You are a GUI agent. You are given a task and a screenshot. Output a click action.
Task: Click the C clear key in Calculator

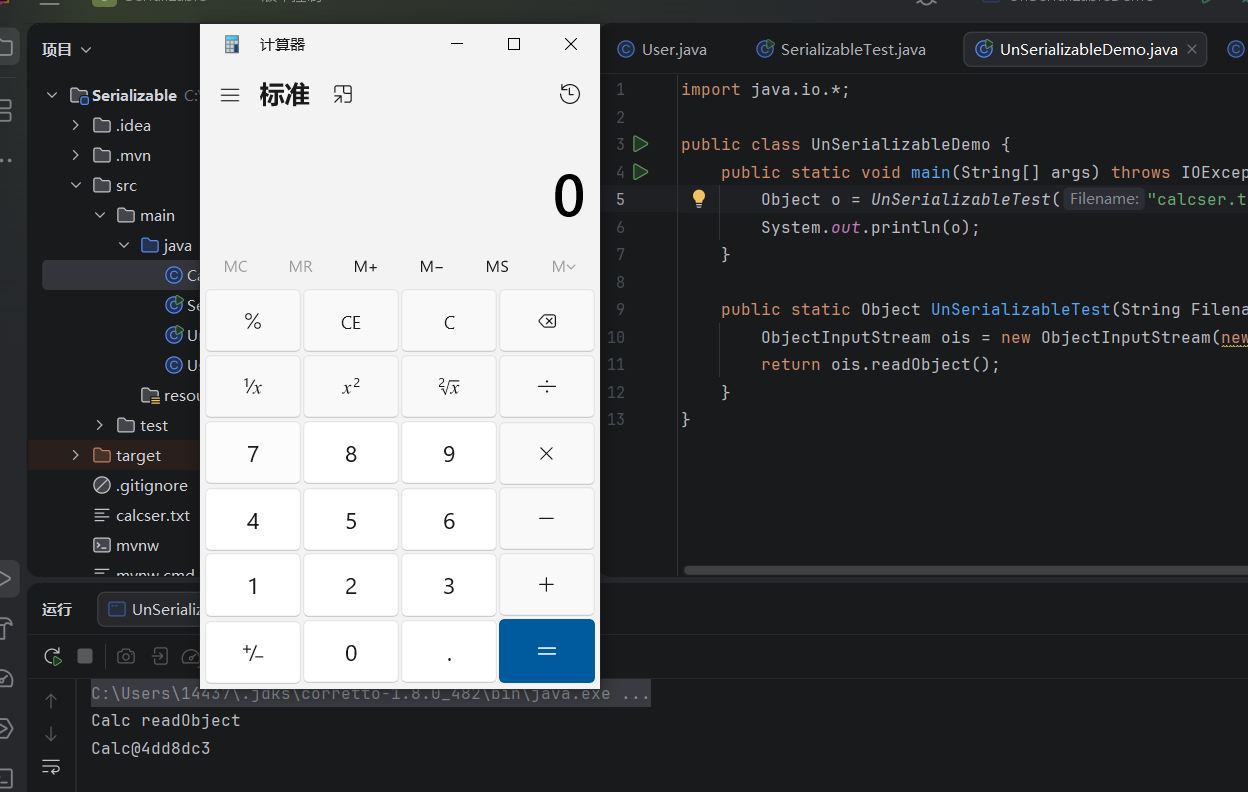pos(449,322)
